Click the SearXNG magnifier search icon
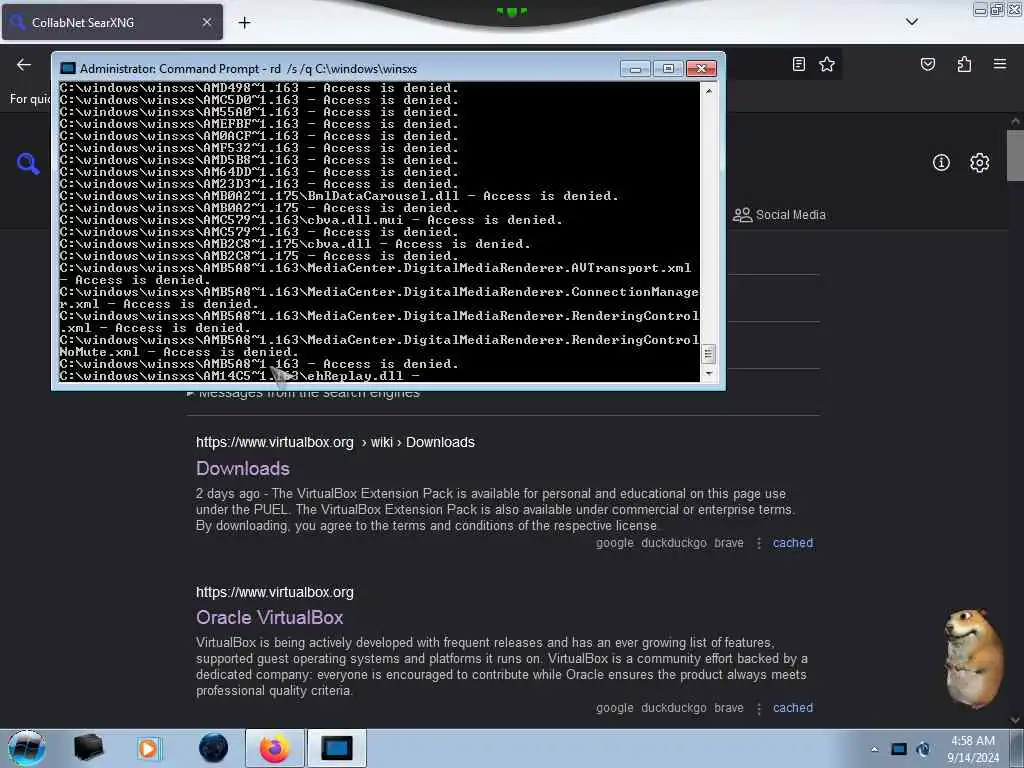The image size is (1024, 768). pos(28,163)
